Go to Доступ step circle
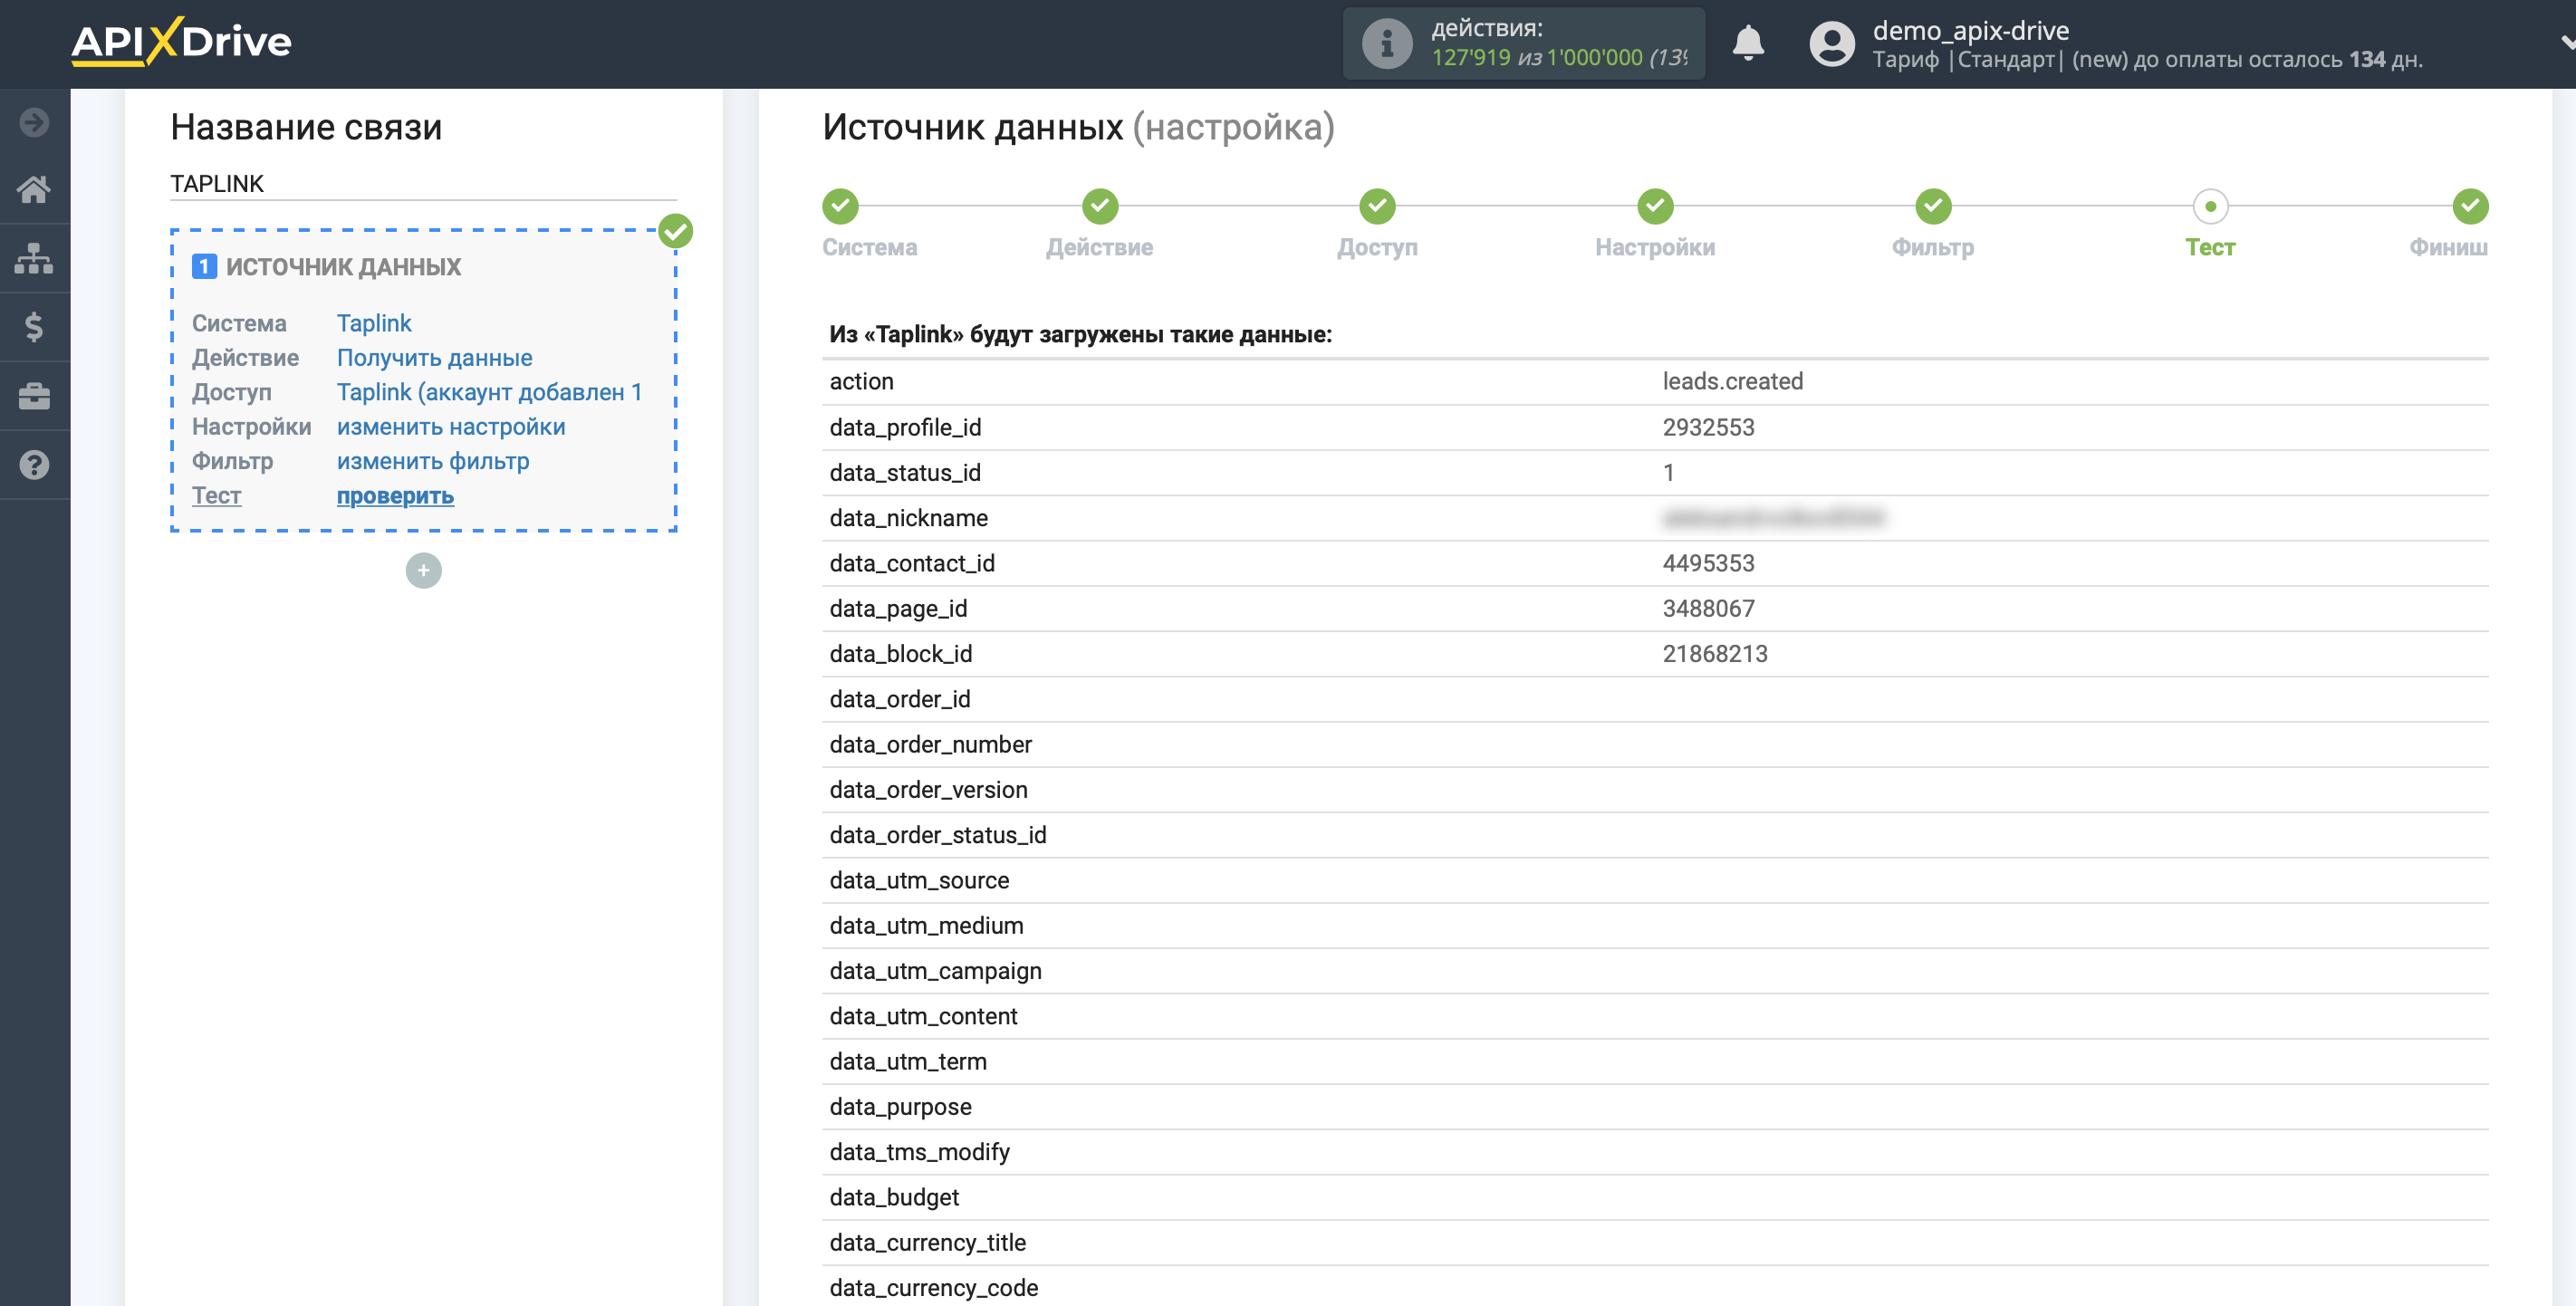The image size is (2576, 1306). [x=1377, y=206]
